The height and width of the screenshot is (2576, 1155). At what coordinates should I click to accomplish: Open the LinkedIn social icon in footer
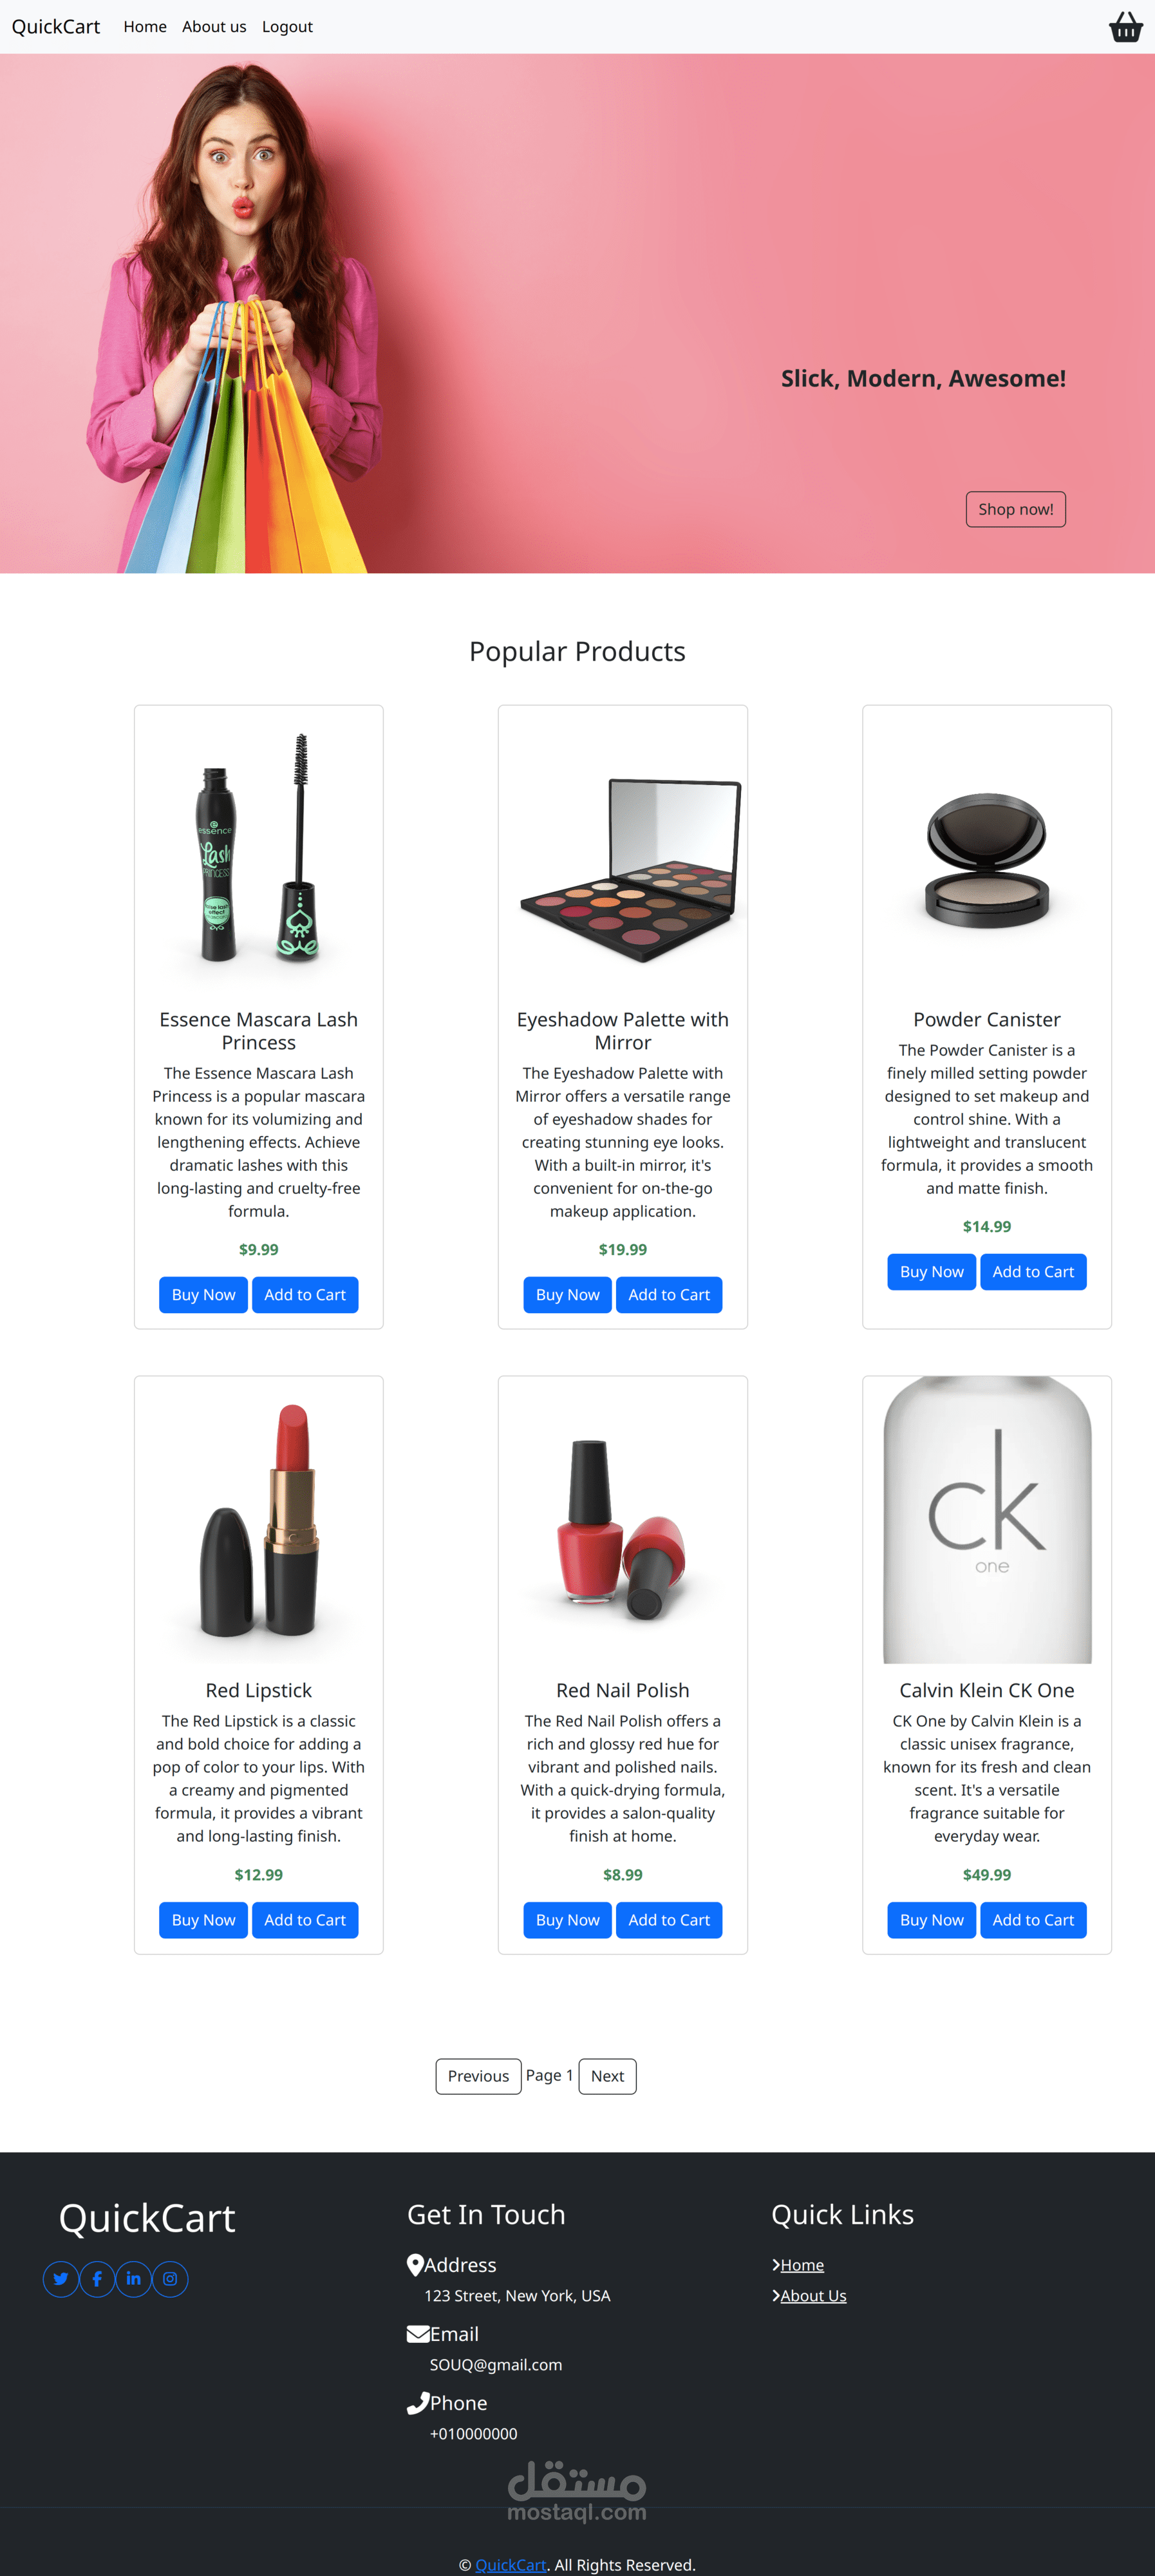[133, 2279]
